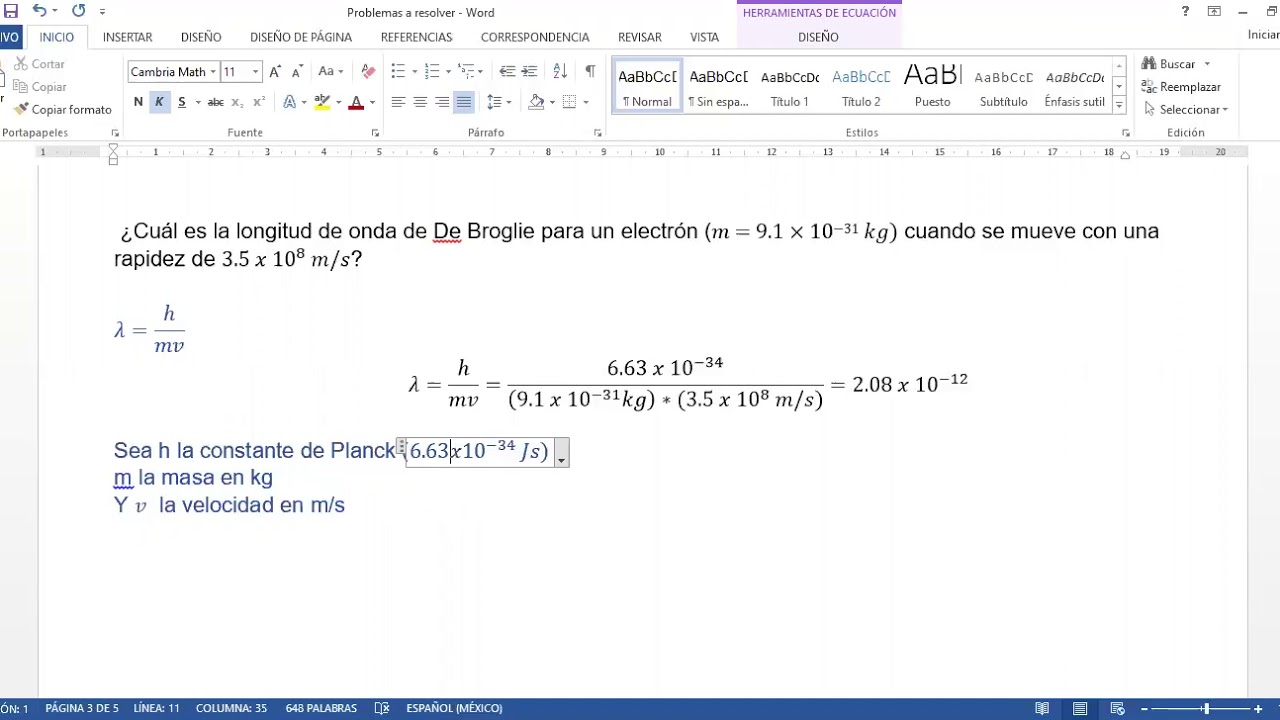This screenshot has height=720, width=1280.
Task: Toggle underline (S) formatting
Action: click(x=181, y=102)
